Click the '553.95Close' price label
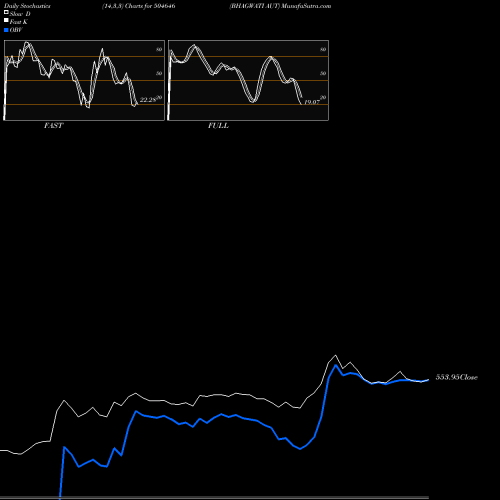 pos(457,377)
